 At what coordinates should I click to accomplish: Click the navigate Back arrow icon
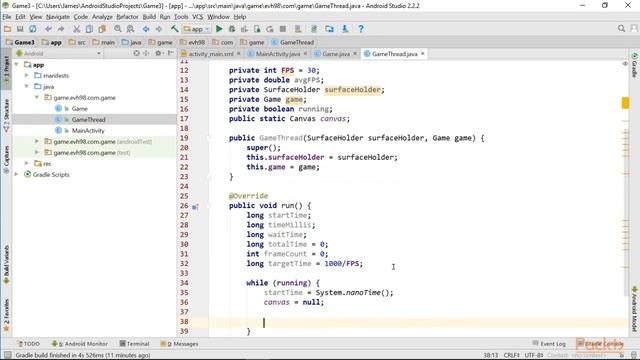click(x=146, y=29)
